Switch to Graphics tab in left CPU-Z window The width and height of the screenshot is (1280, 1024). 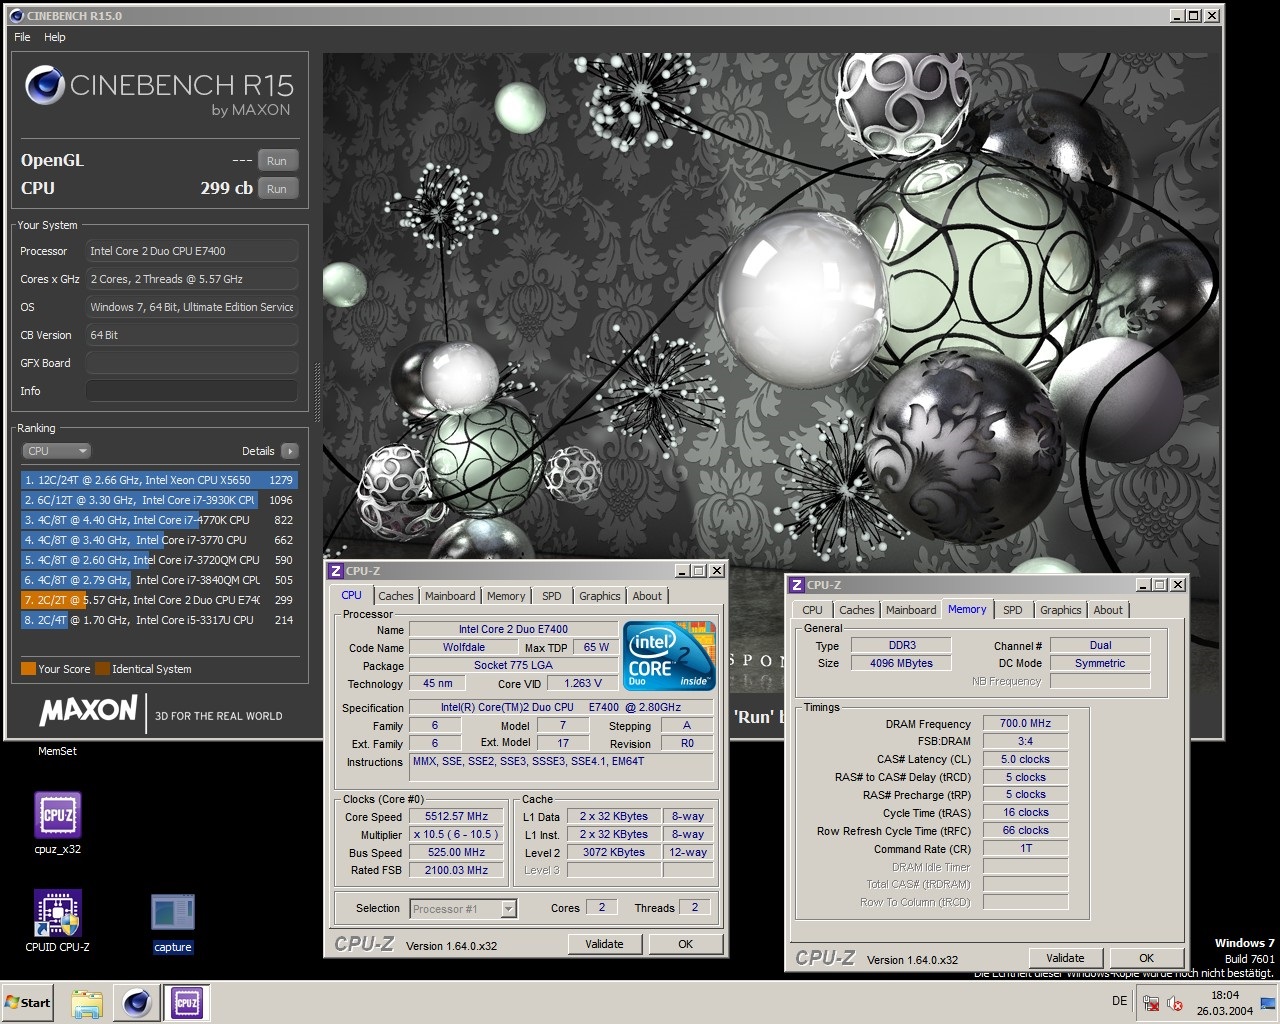[x=600, y=596]
